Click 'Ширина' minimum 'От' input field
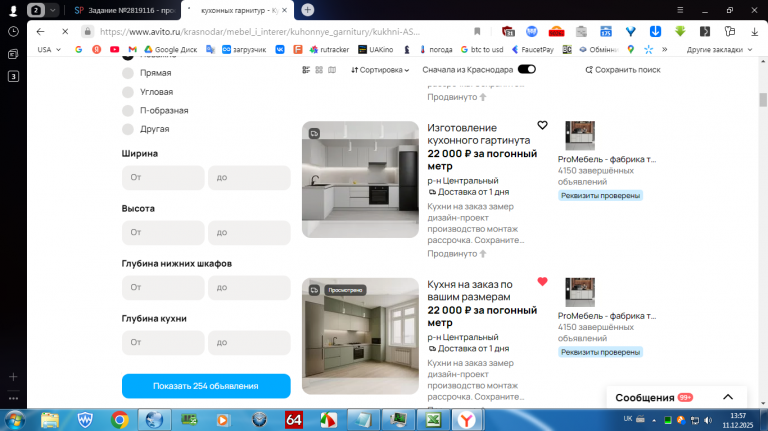This screenshot has height=431, width=768. (x=163, y=177)
